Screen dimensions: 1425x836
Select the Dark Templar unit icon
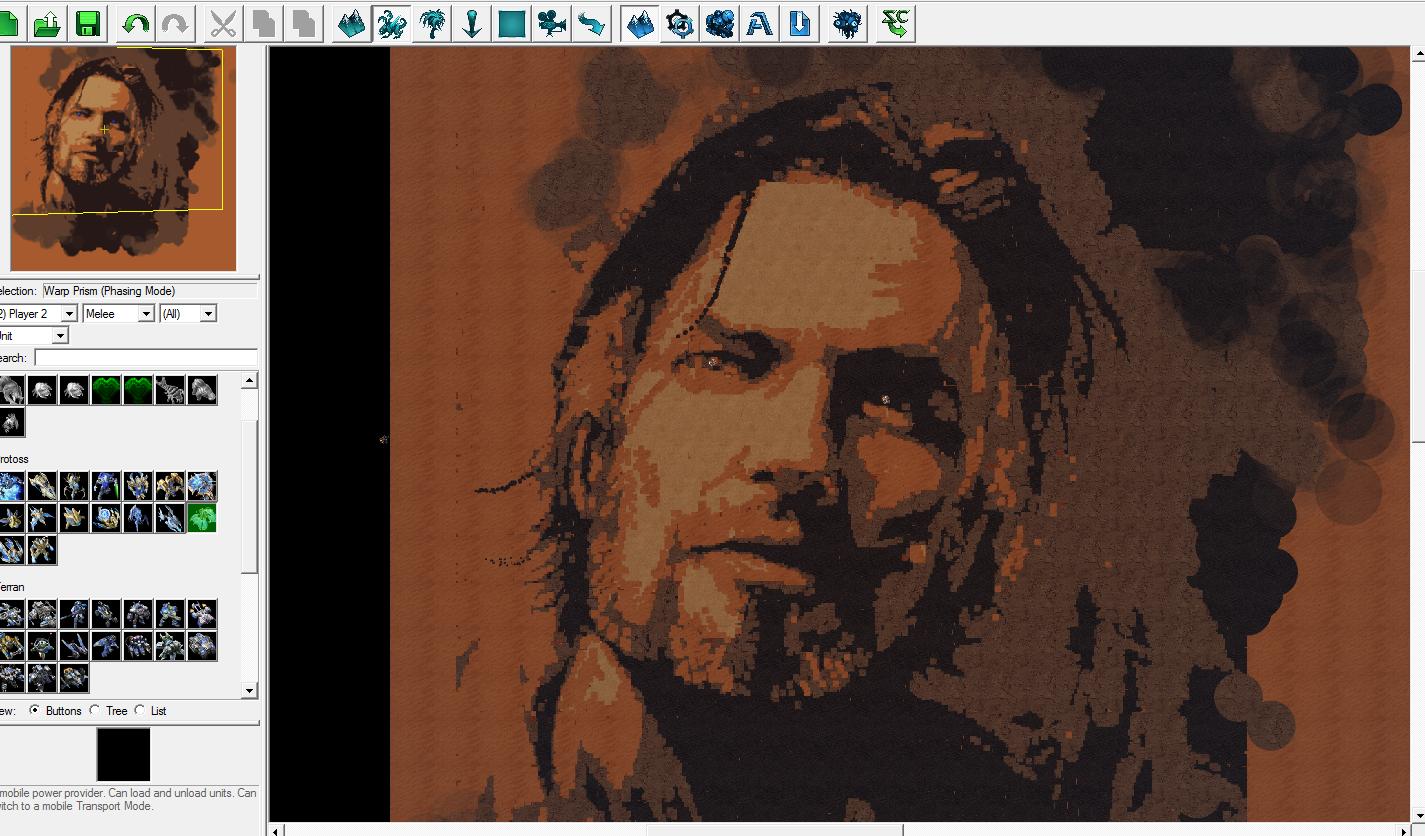point(106,487)
